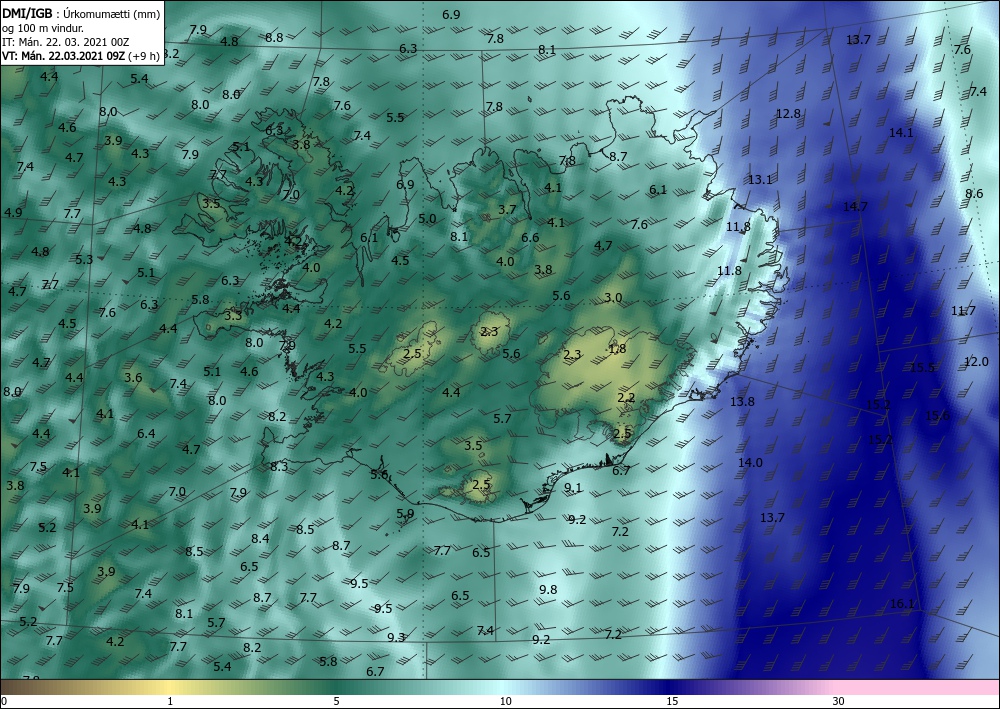
Task: Click the glacier value 1.8
Action: [617, 349]
